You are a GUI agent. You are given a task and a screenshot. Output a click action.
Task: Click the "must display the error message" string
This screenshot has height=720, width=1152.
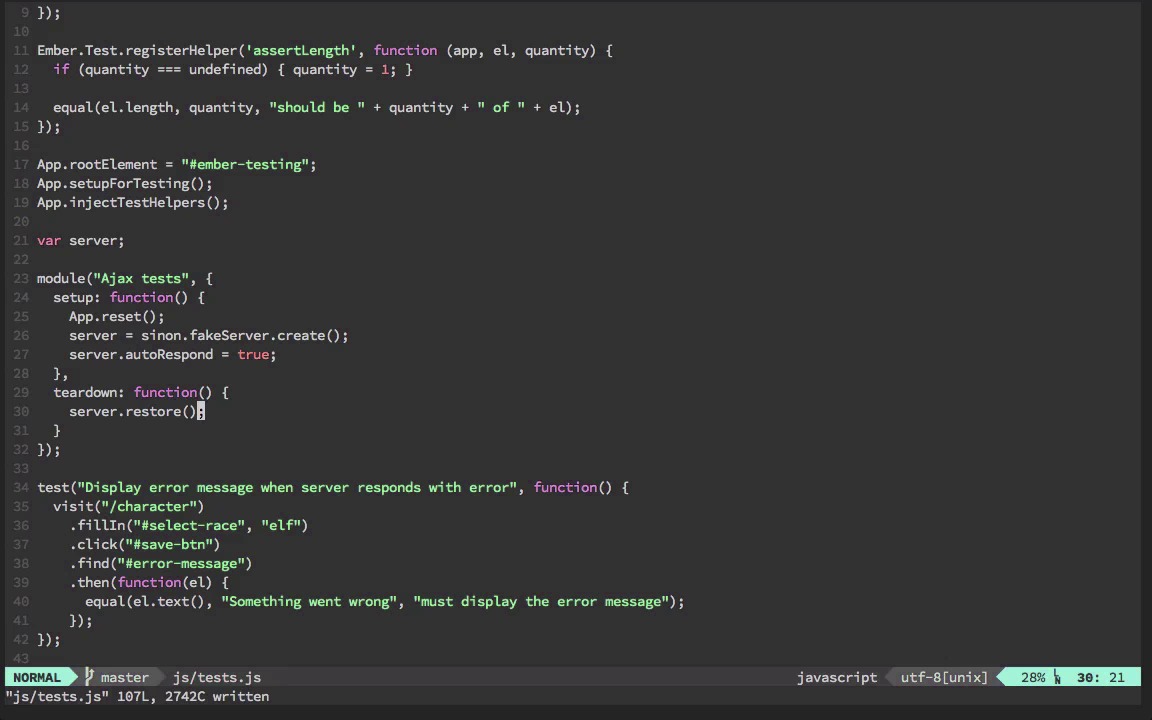(x=541, y=602)
